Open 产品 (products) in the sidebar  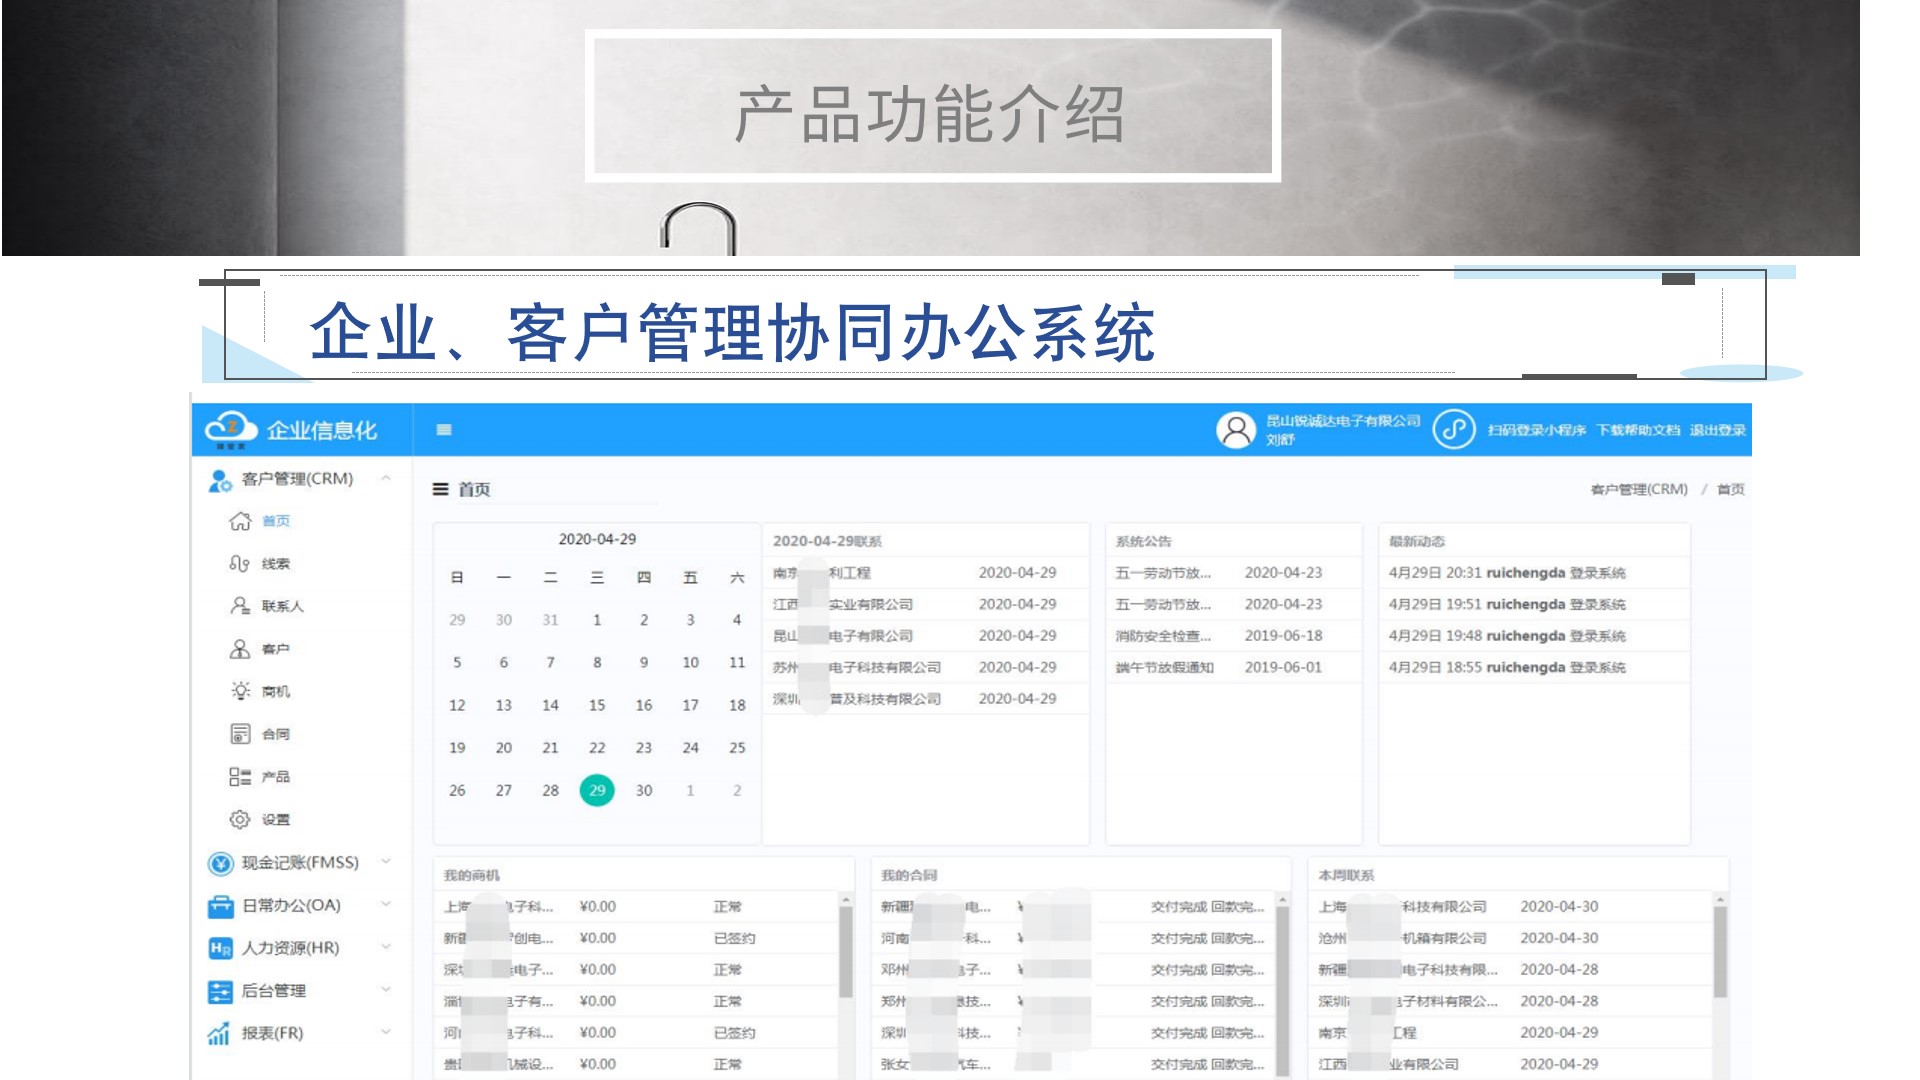(x=275, y=777)
